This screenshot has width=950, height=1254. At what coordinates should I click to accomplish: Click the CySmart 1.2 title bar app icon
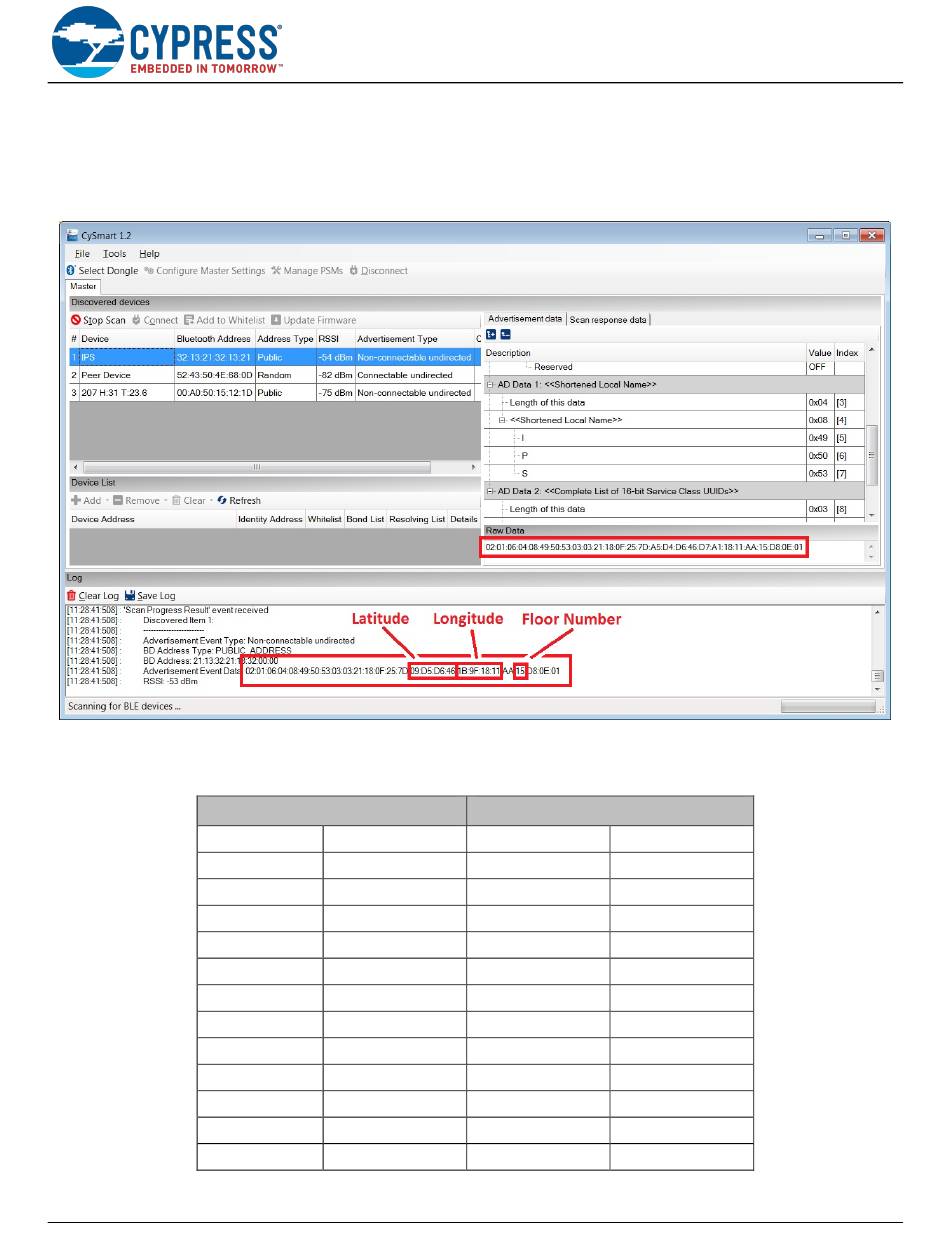click(x=72, y=236)
